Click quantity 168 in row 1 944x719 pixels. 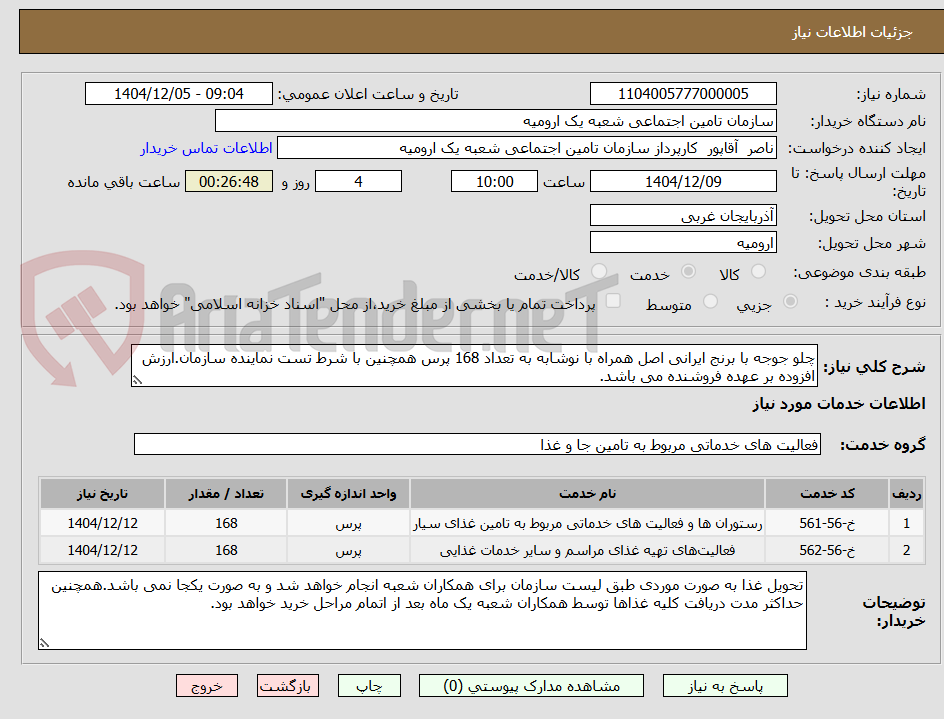[x=226, y=523]
